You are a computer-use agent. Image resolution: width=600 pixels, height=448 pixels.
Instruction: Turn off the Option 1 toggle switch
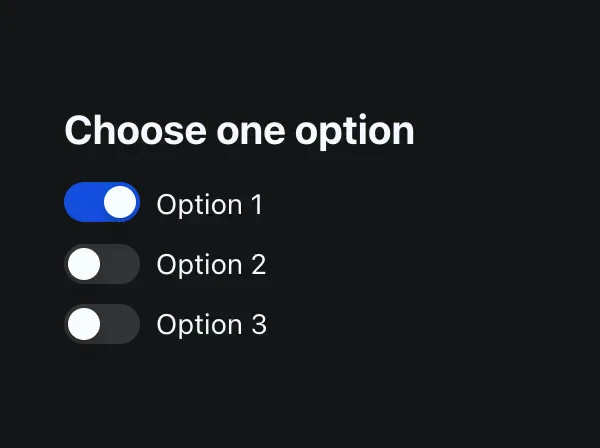(x=102, y=203)
